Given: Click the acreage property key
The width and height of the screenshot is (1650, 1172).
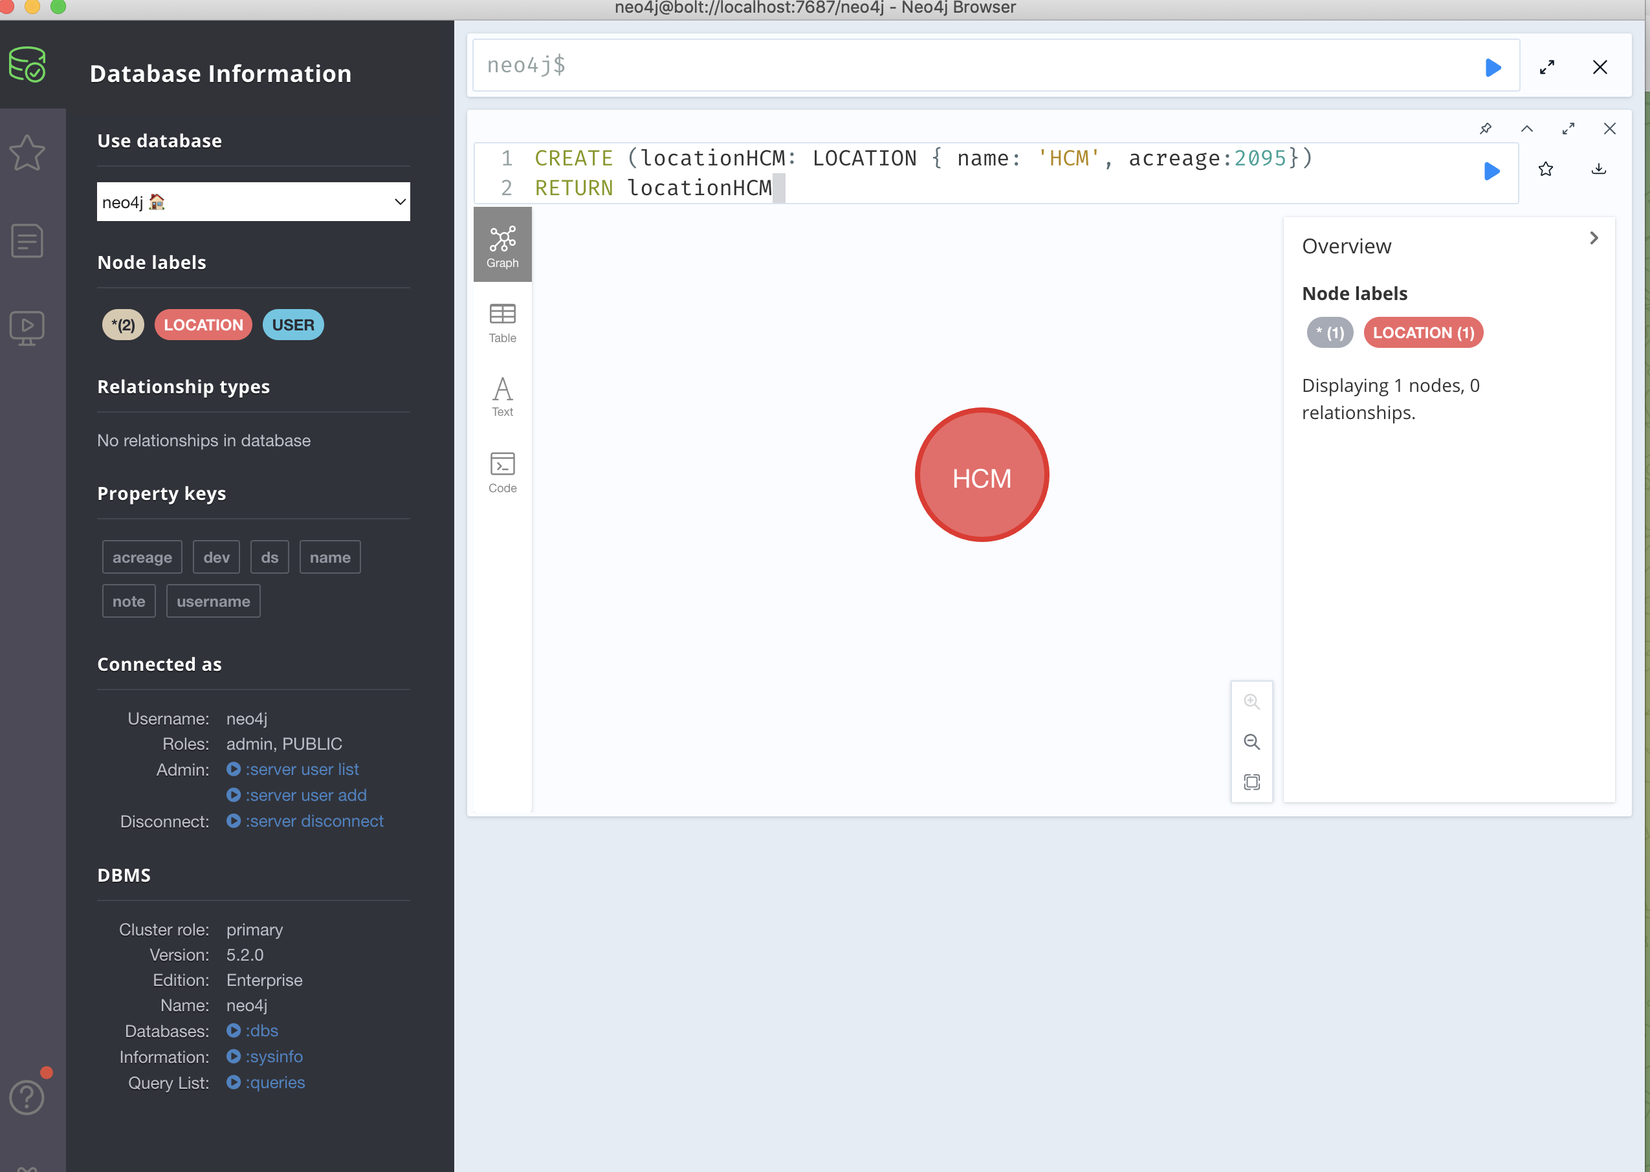Looking at the screenshot, I should (142, 557).
